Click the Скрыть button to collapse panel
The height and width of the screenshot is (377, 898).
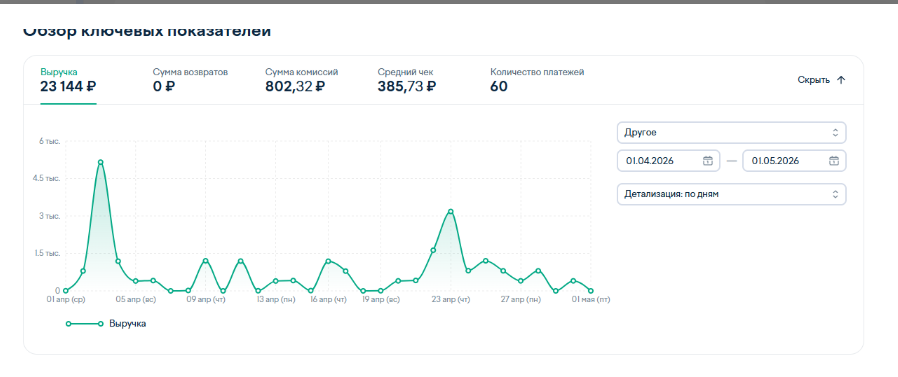click(821, 80)
